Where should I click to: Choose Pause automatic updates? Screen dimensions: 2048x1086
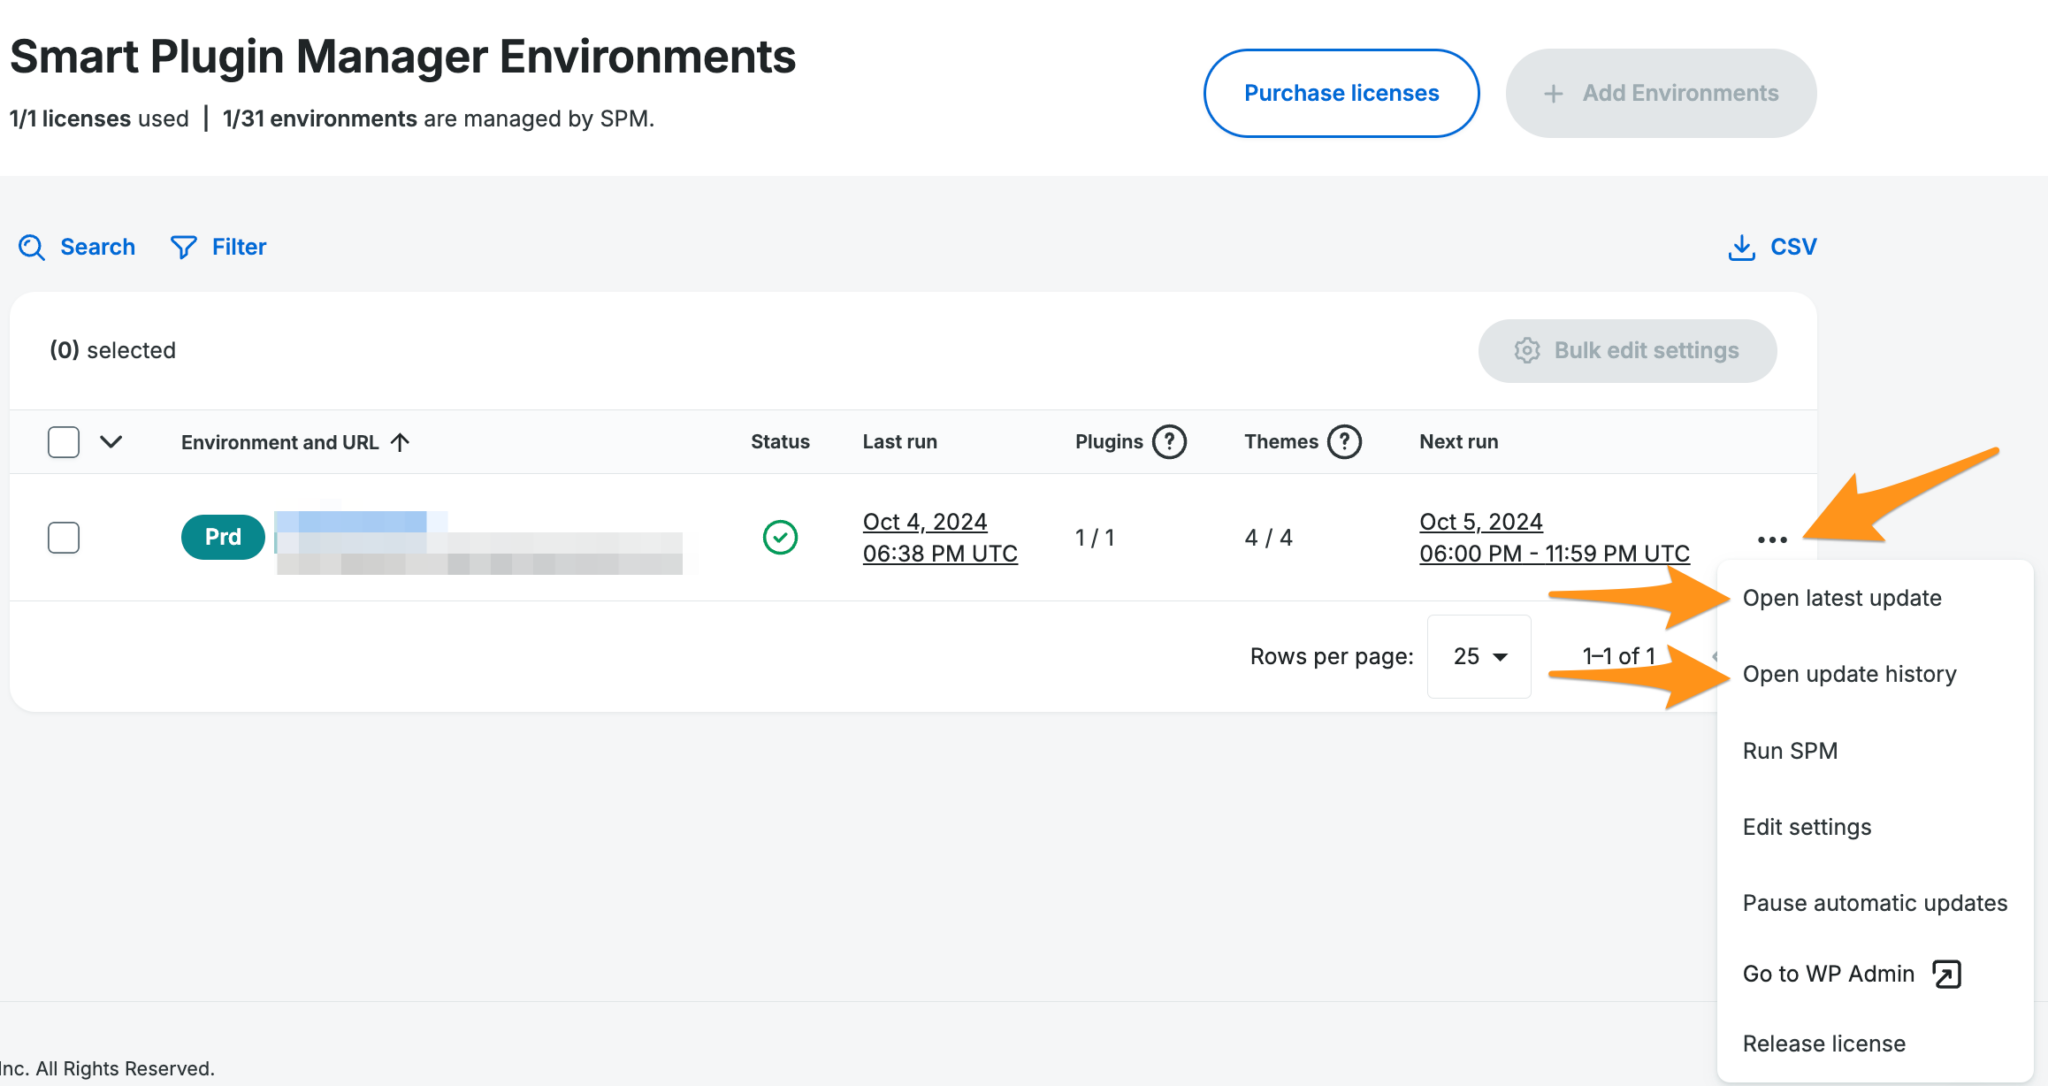point(1874,902)
